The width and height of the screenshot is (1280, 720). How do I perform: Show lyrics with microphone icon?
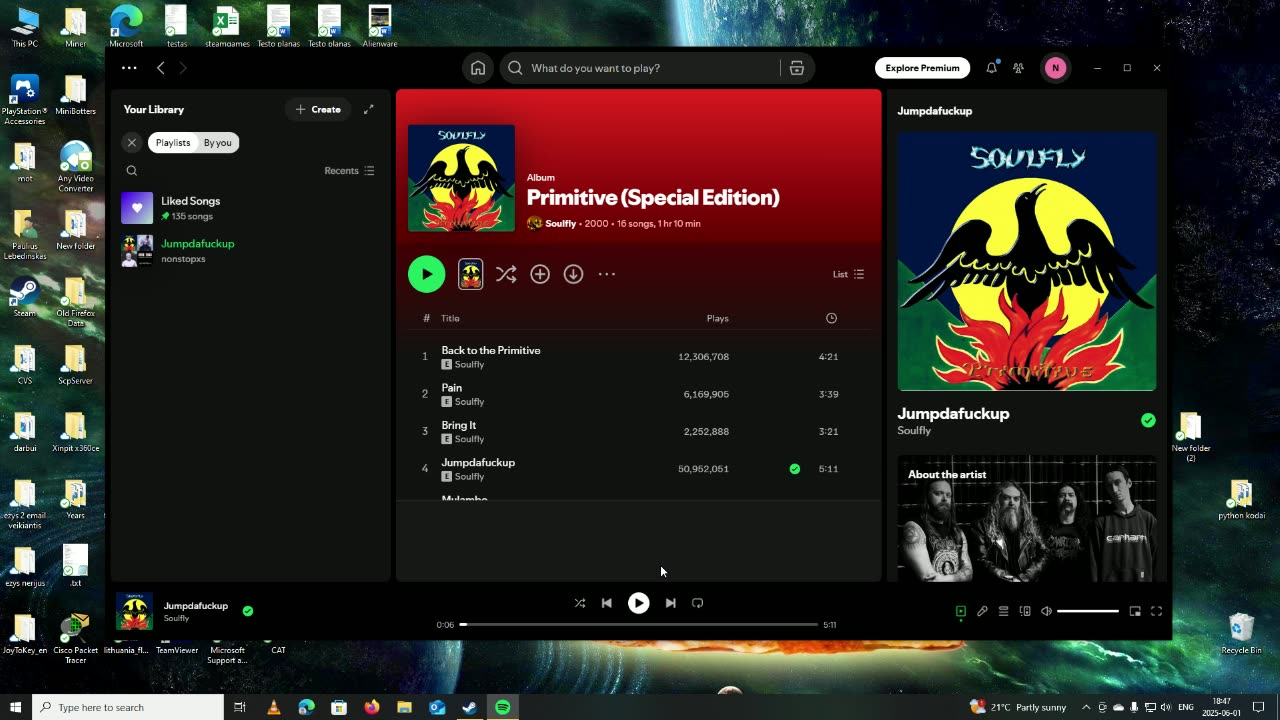982,611
